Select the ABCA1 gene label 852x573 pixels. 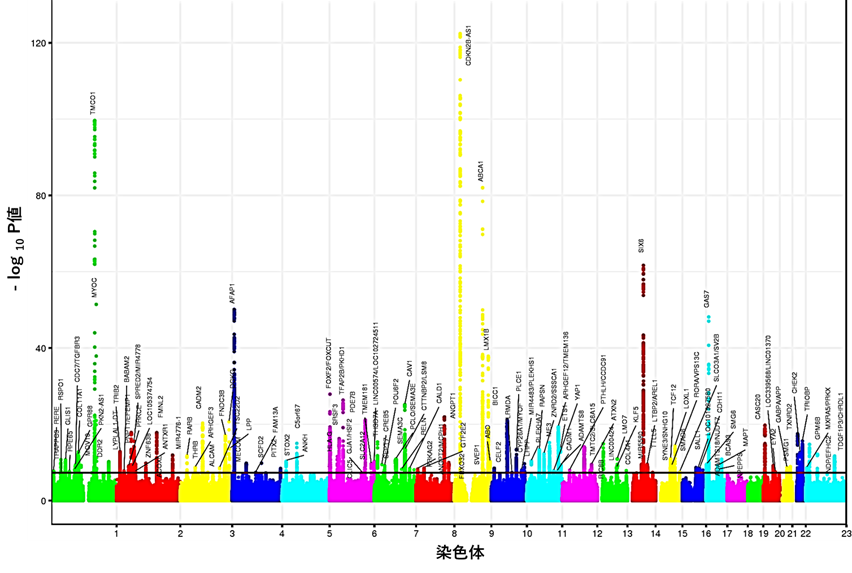[x=480, y=172]
